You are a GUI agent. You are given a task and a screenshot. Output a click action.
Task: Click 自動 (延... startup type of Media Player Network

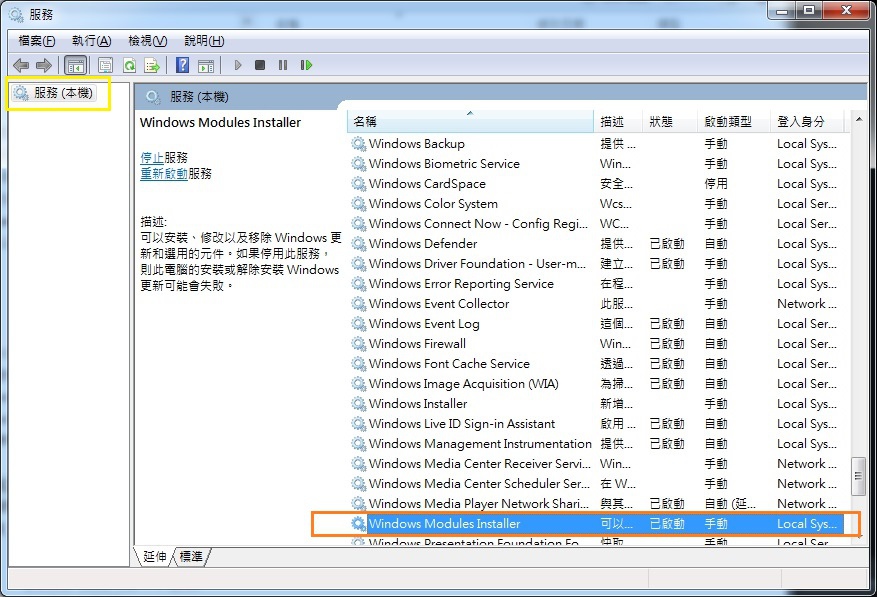pos(730,504)
